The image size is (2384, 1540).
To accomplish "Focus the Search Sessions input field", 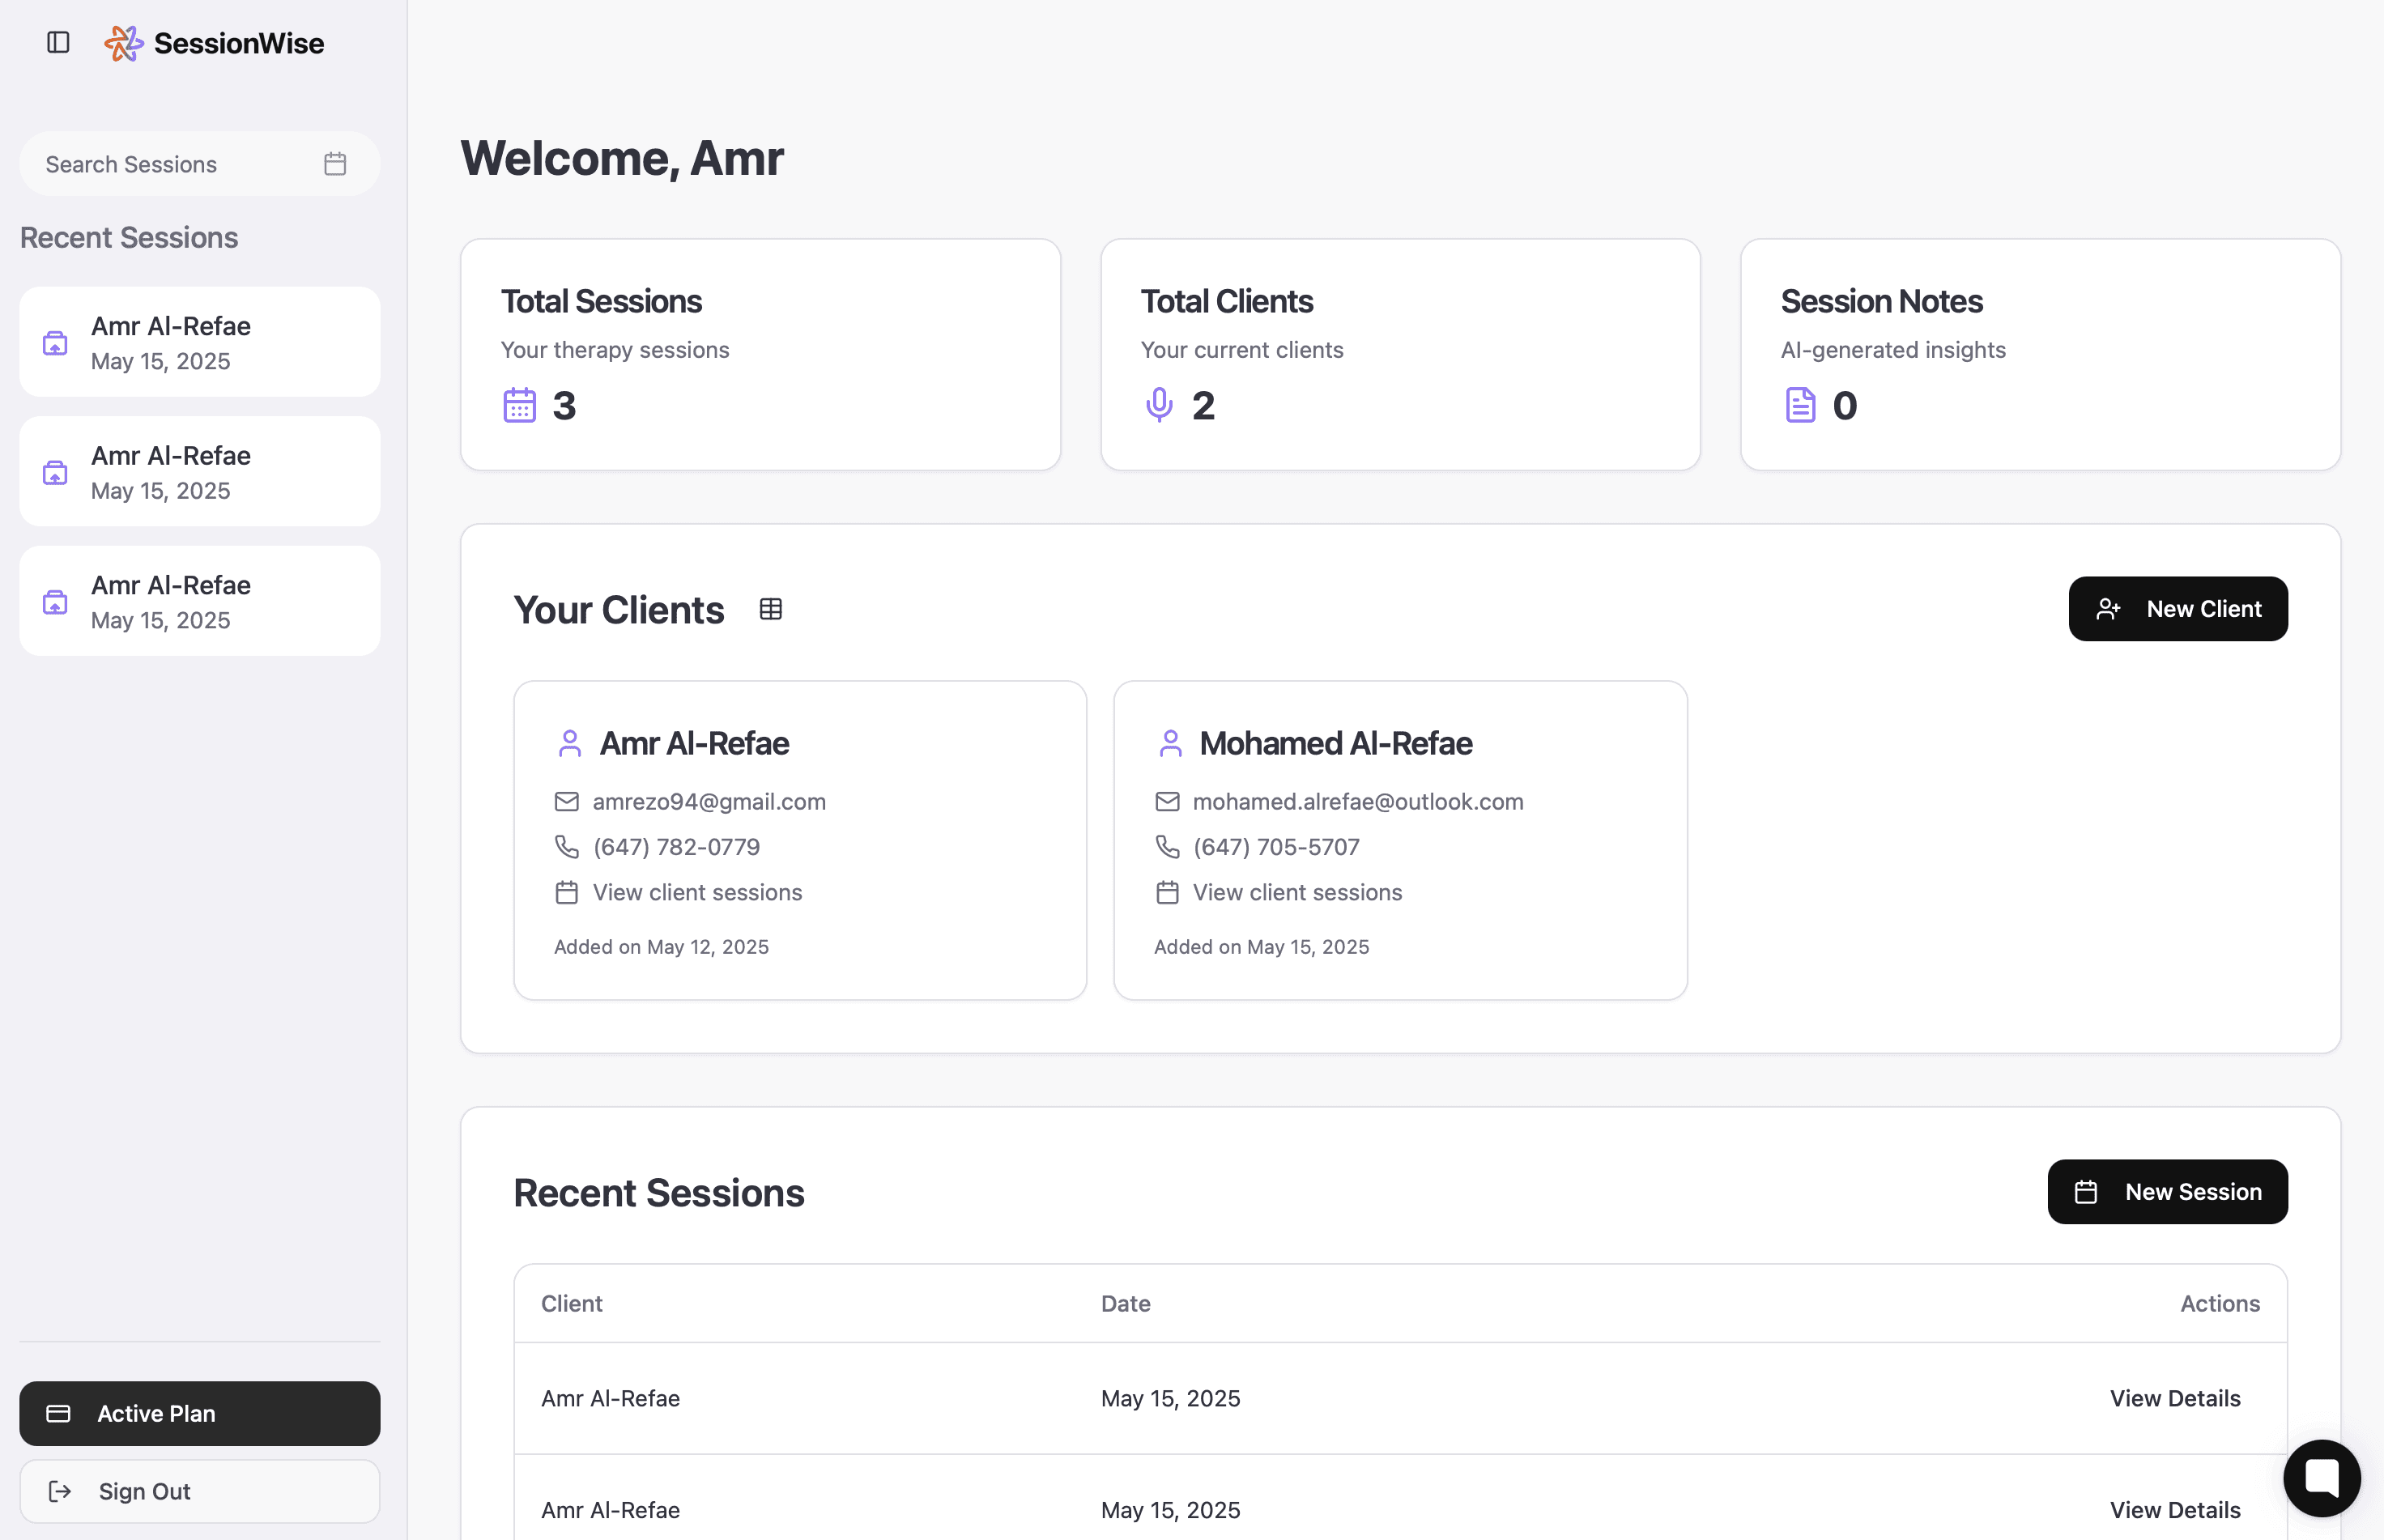I will pos(199,164).
